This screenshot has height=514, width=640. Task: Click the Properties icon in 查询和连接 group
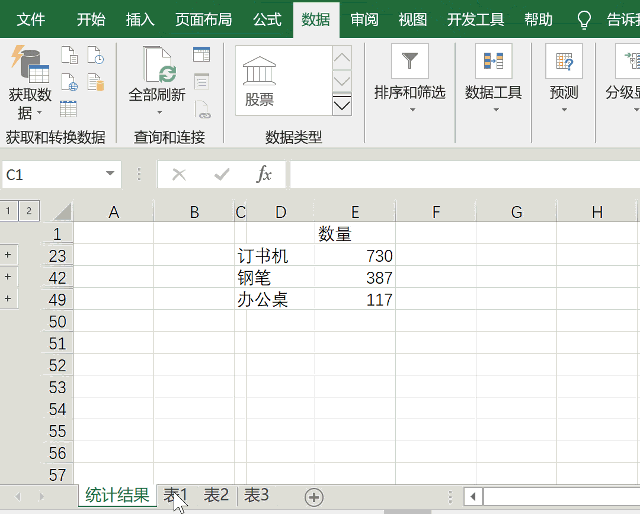(x=202, y=82)
